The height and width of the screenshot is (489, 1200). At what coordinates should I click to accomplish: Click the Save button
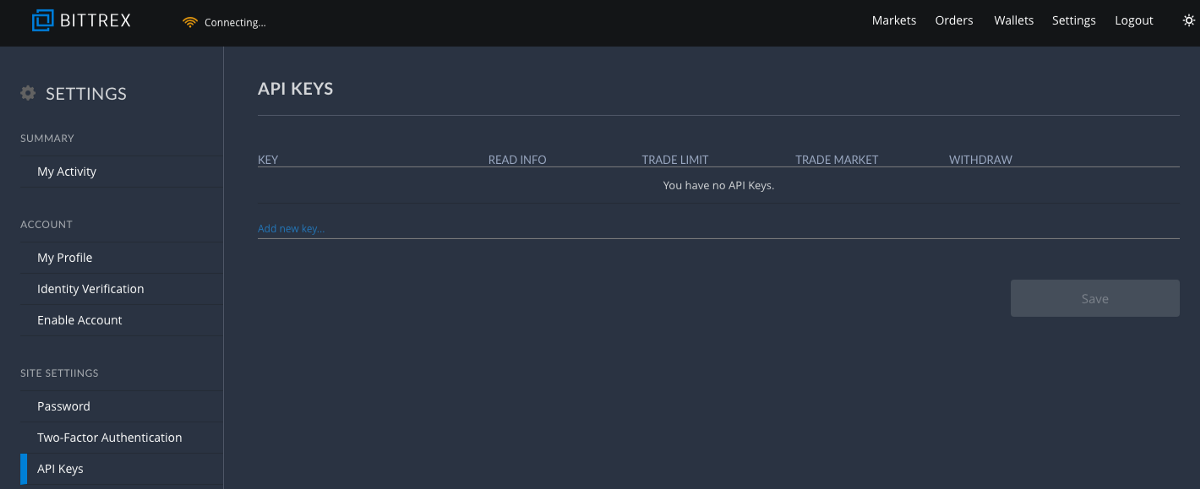point(1095,298)
